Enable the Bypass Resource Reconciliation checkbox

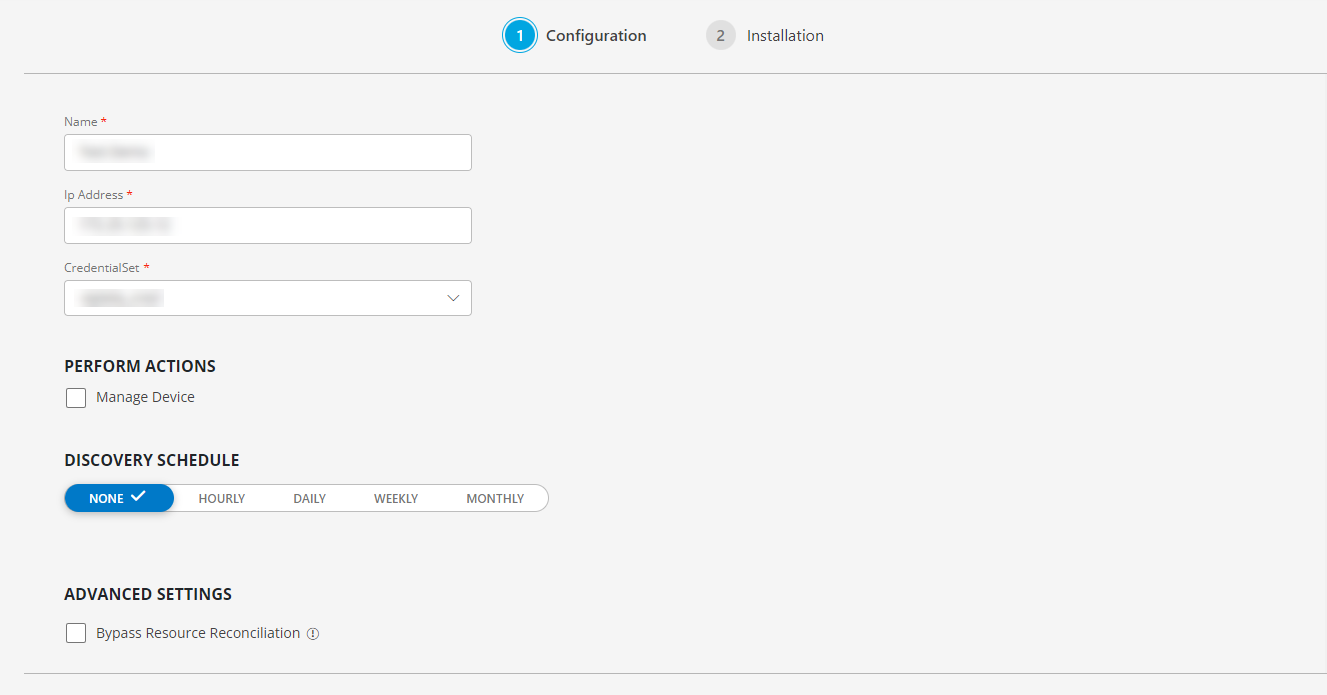point(76,632)
